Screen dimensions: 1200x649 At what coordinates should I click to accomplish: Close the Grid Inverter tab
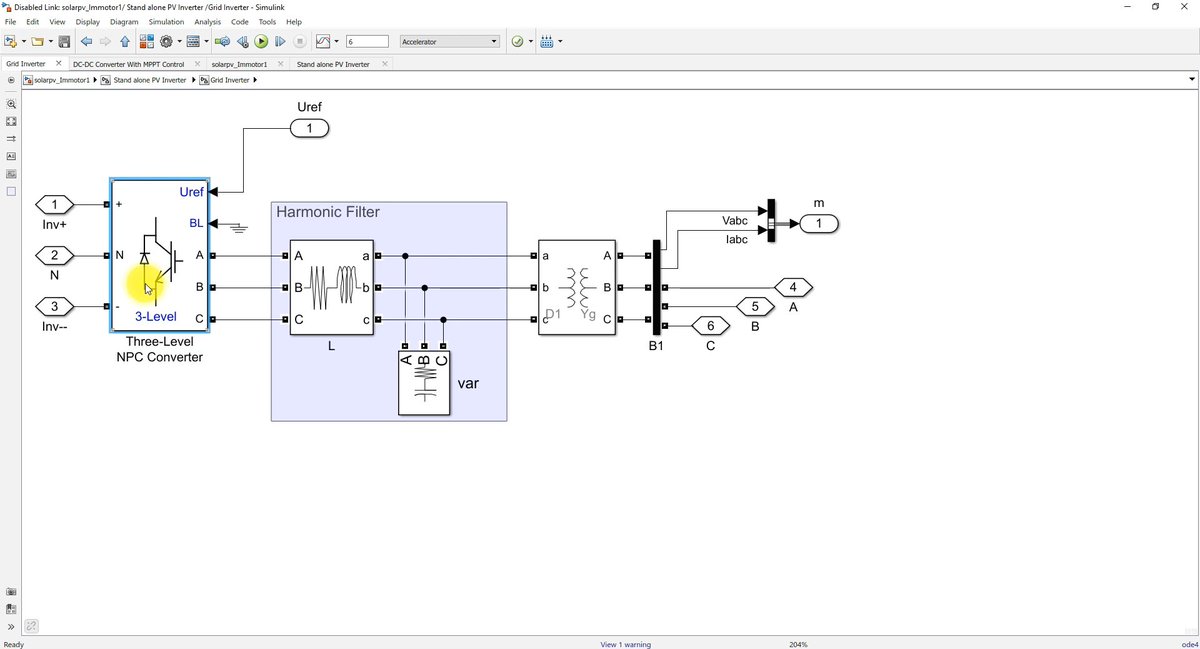click(58, 63)
